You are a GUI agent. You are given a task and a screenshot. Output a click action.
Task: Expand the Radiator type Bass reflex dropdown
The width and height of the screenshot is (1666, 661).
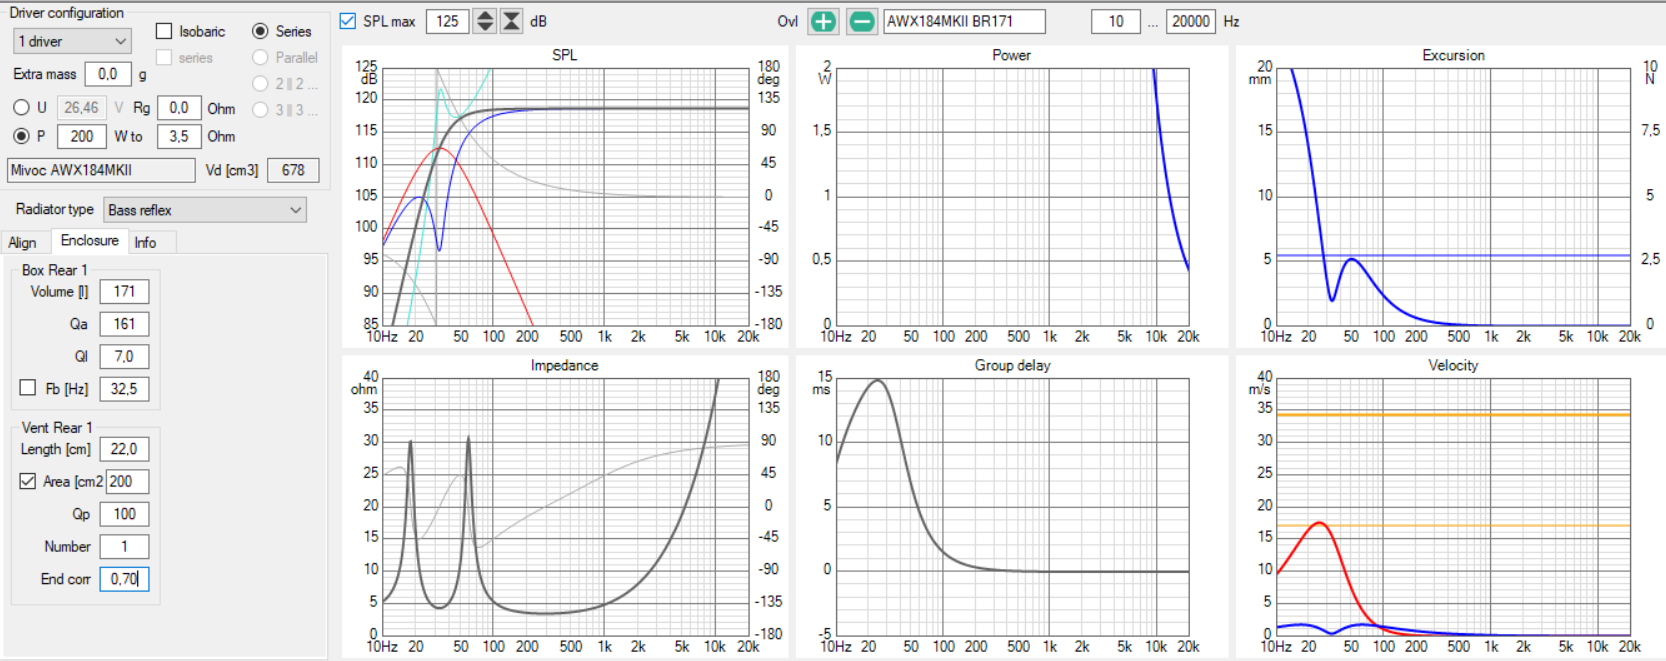(205, 210)
